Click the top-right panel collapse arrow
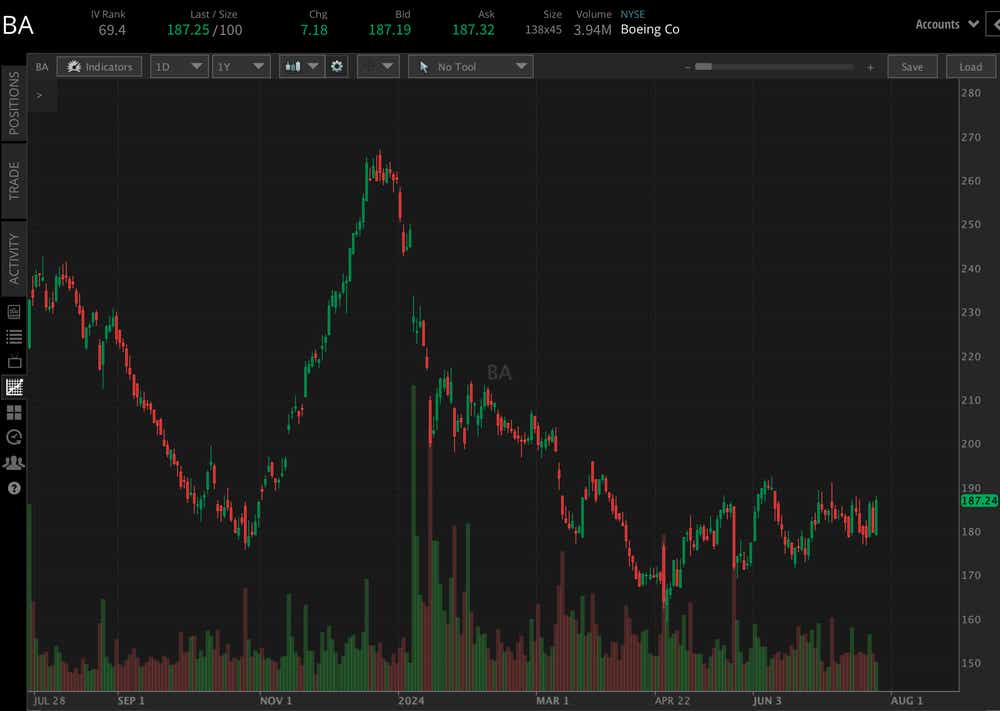The image size is (1000, 711). 994,24
